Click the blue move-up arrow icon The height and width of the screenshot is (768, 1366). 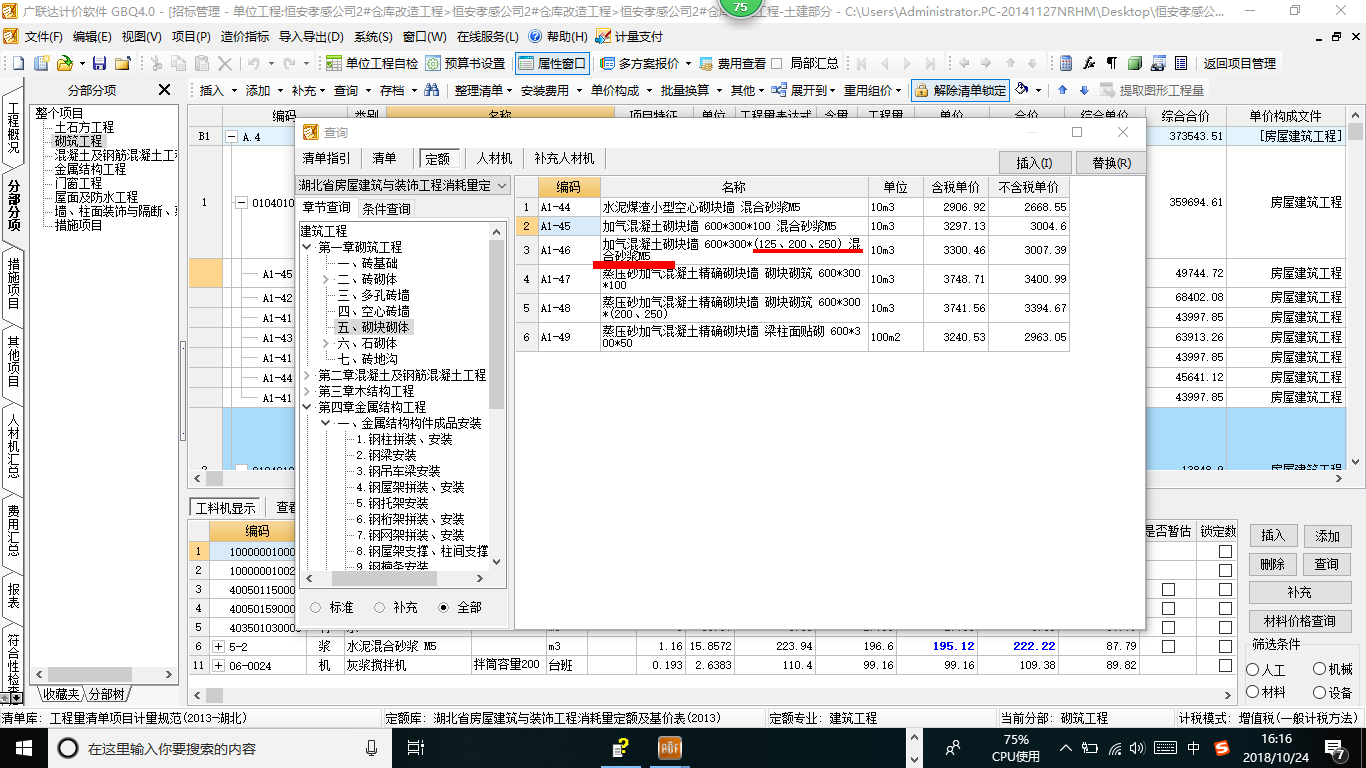point(1063,90)
